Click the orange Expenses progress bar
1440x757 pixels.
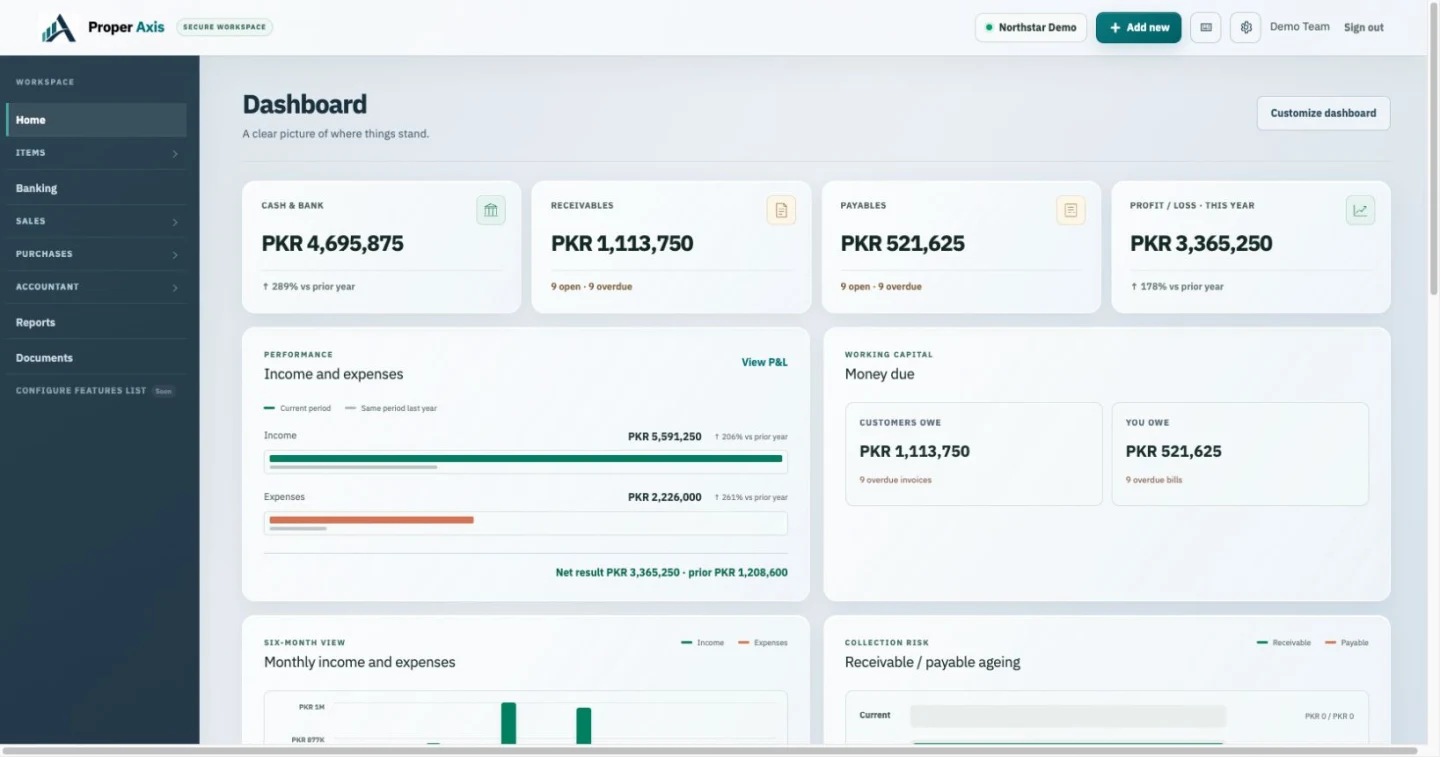pyautogui.click(x=371, y=520)
